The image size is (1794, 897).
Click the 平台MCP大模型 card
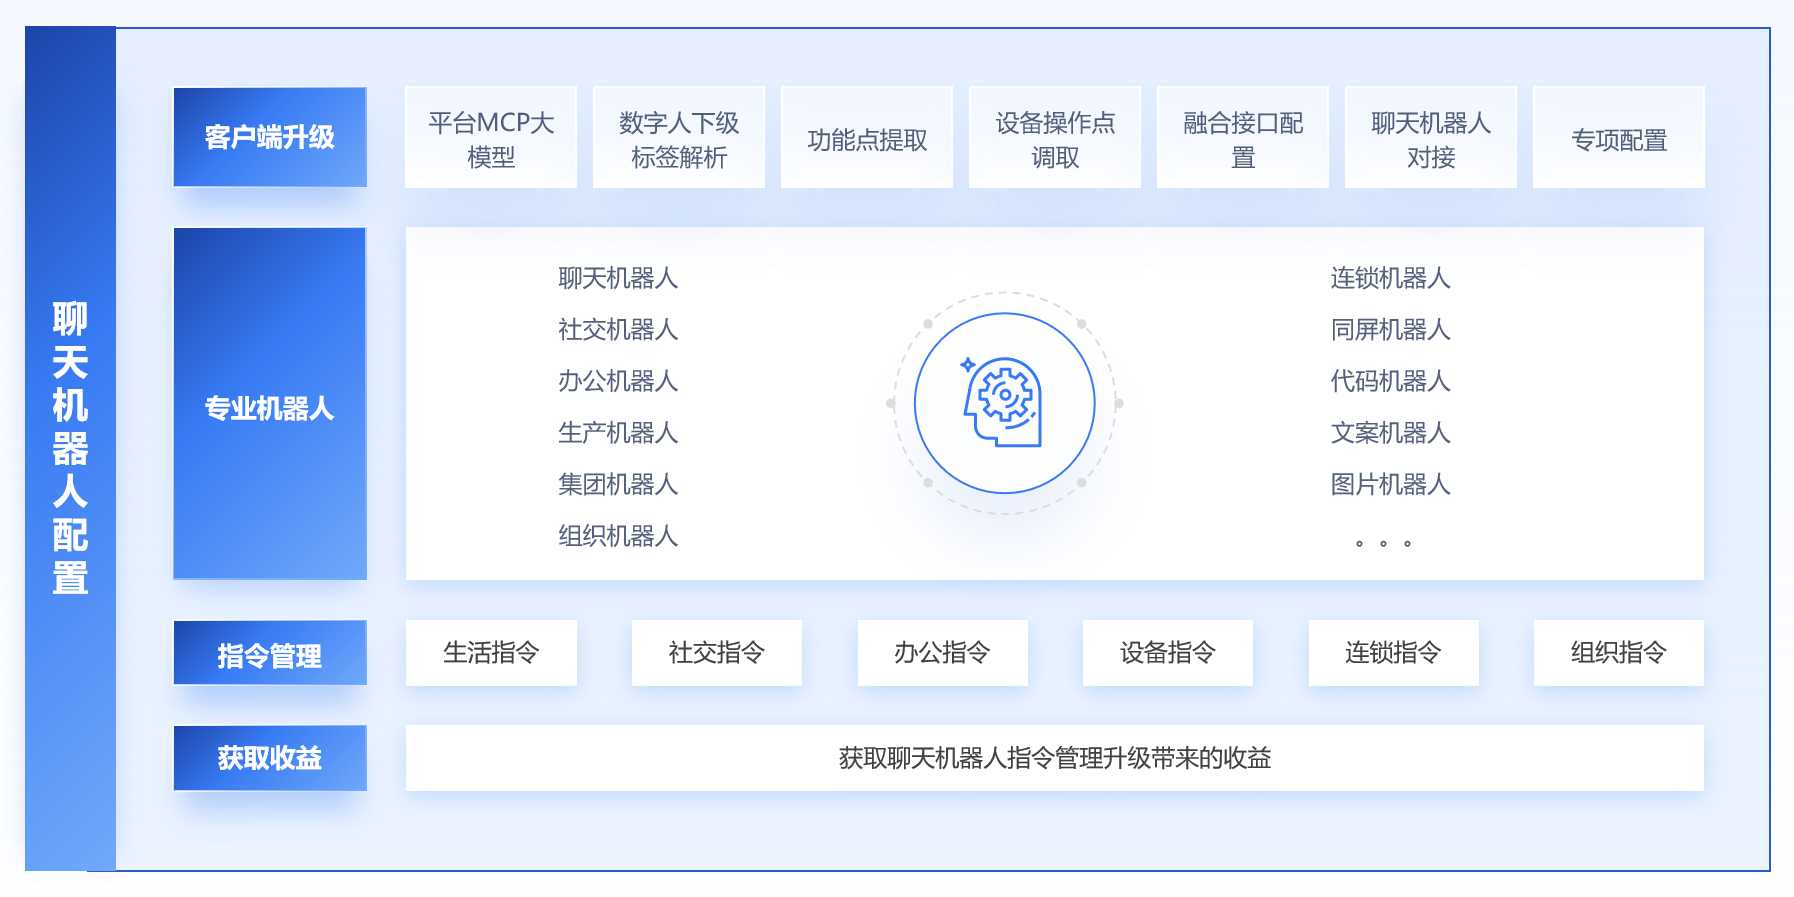(491, 138)
